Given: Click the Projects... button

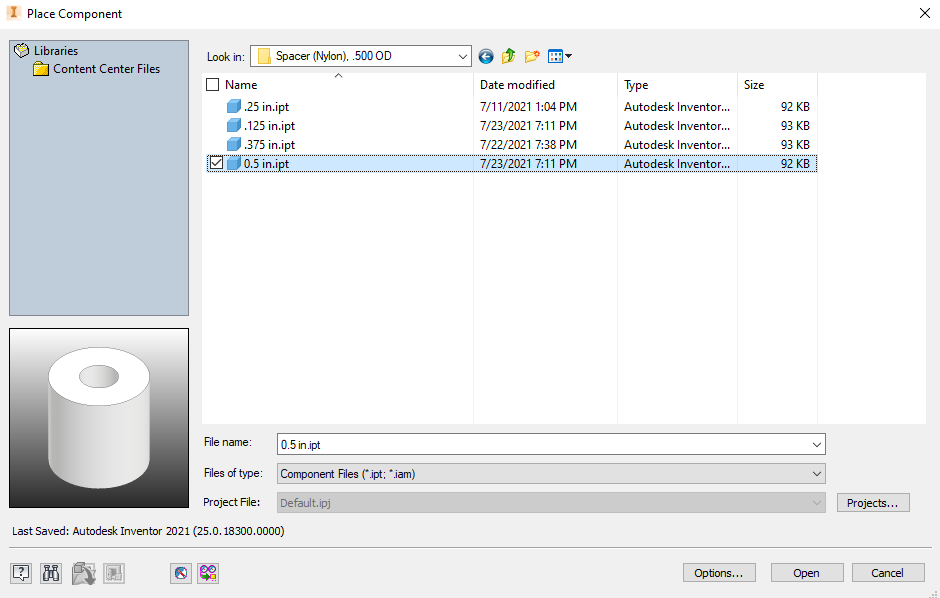Looking at the screenshot, I should [x=873, y=503].
